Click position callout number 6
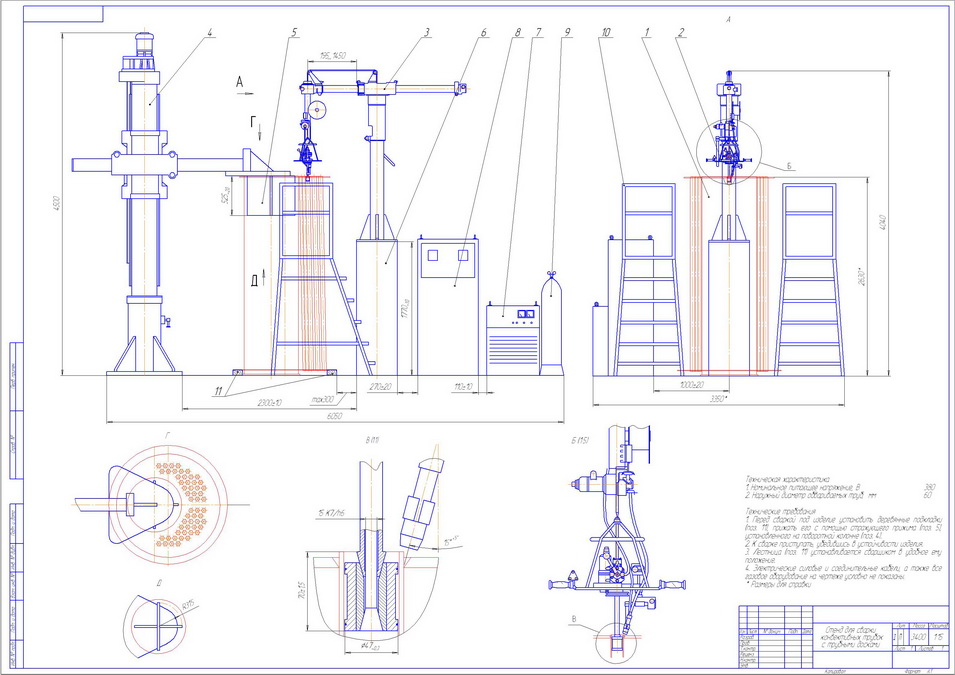955x675 pixels. (x=484, y=32)
